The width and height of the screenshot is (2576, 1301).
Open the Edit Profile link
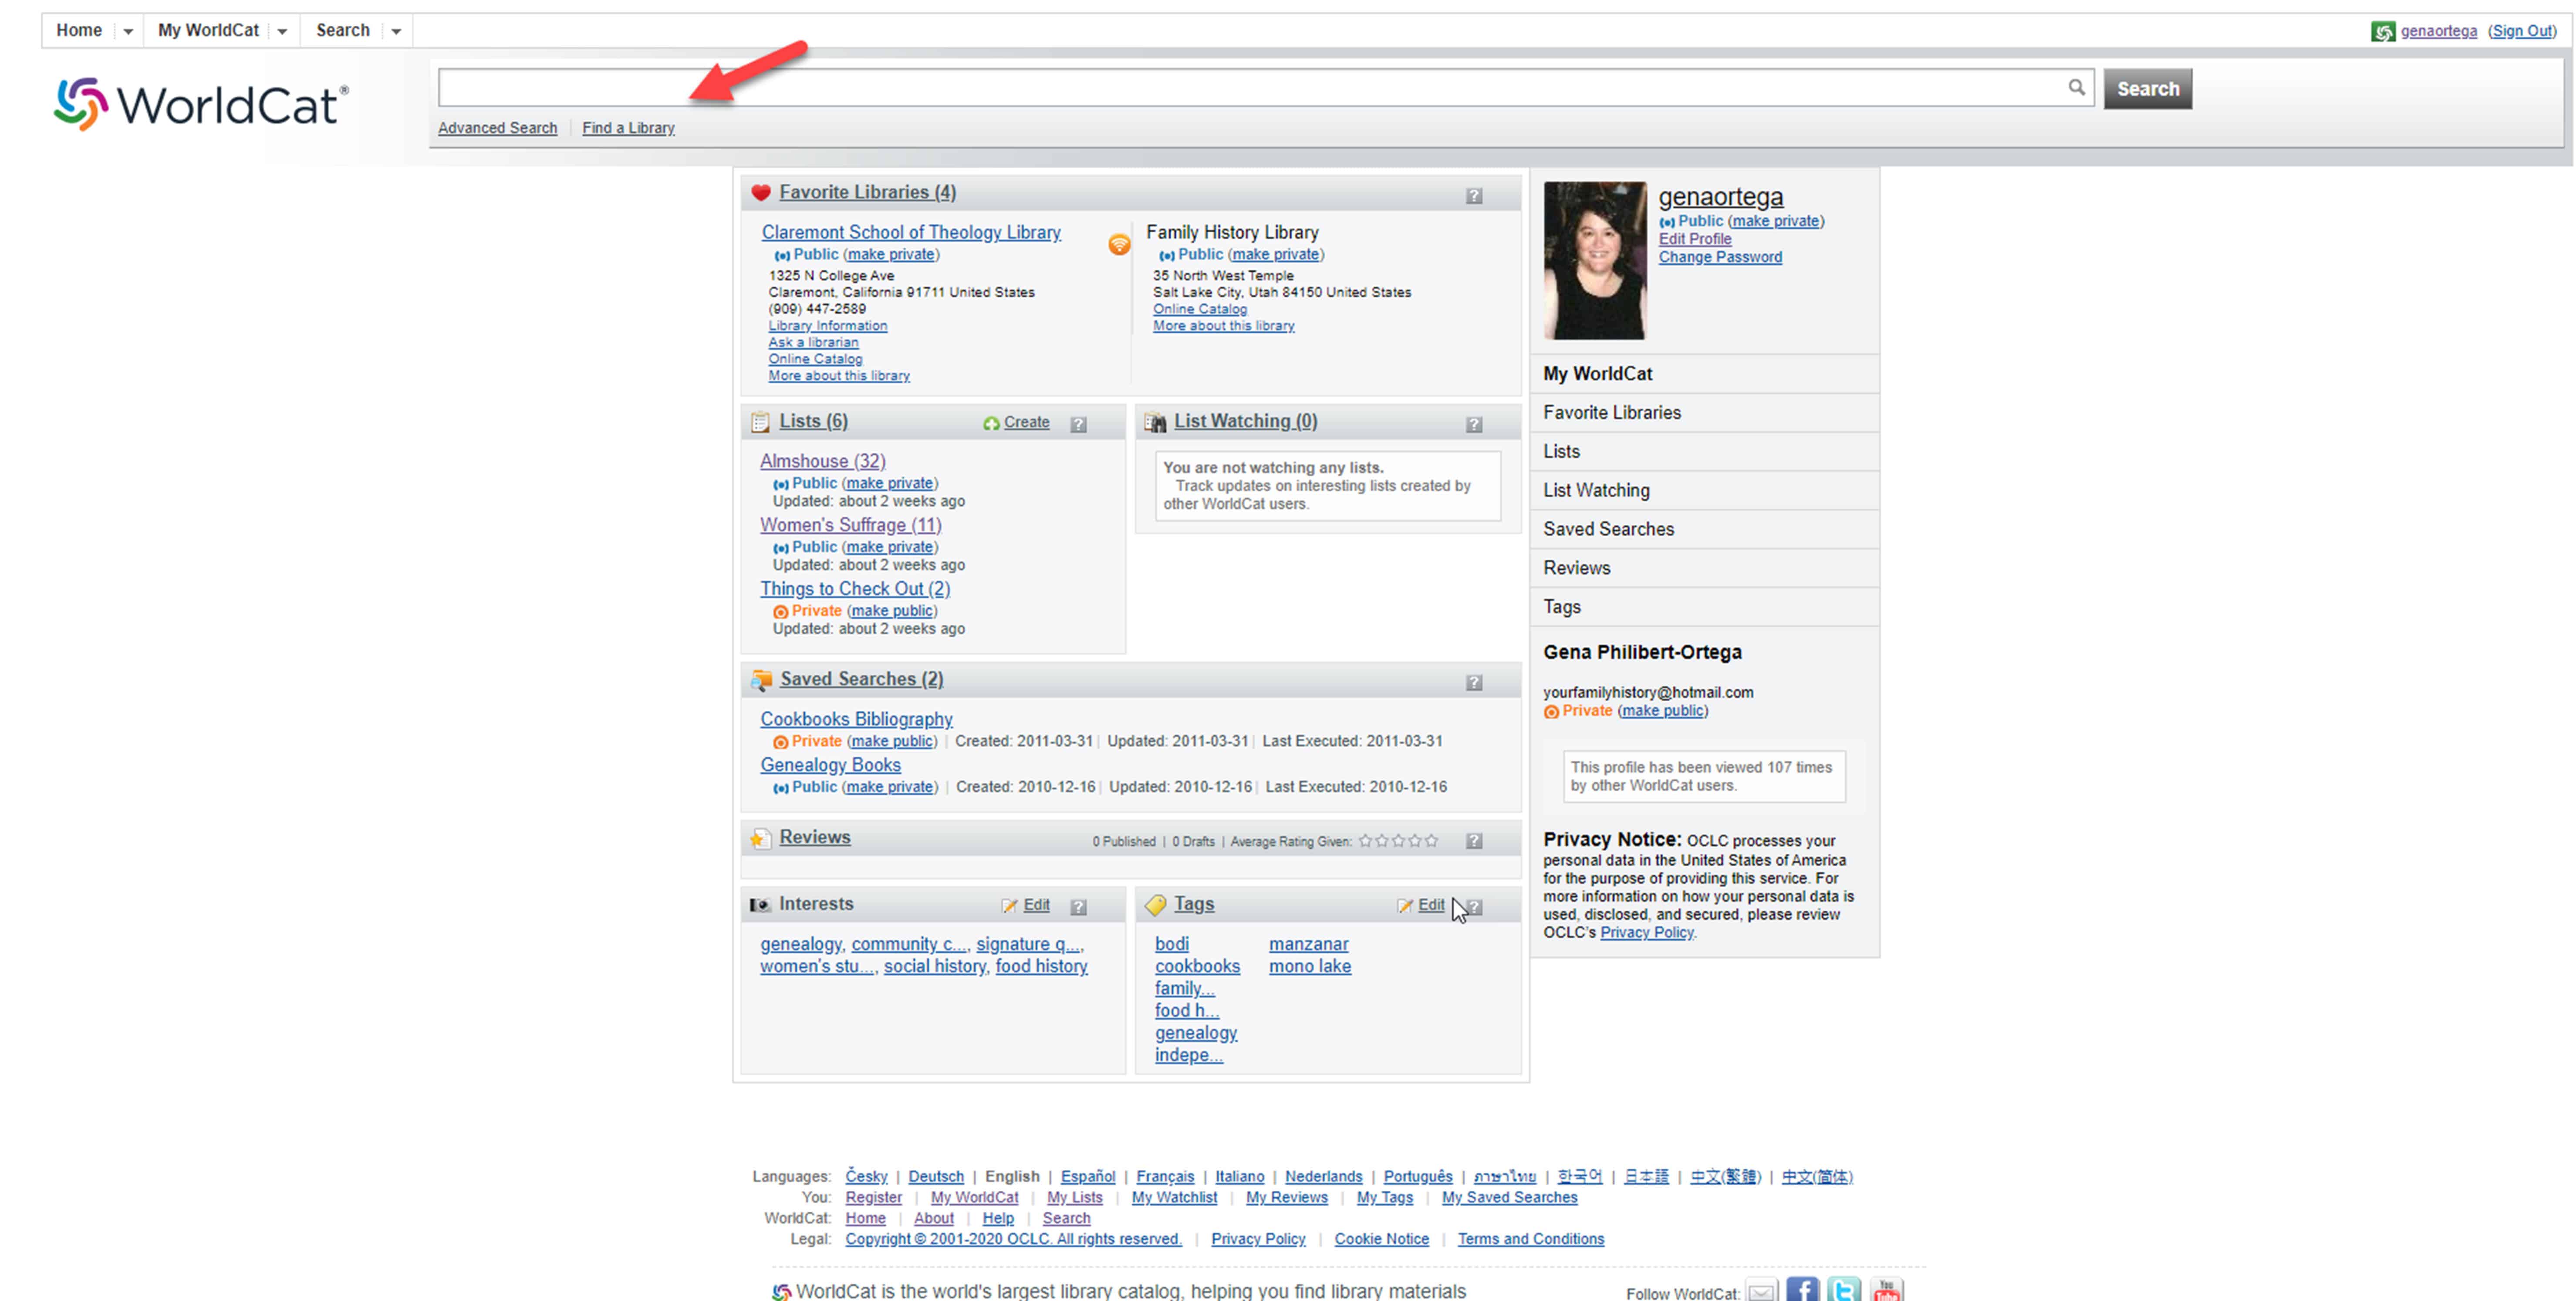point(1694,239)
